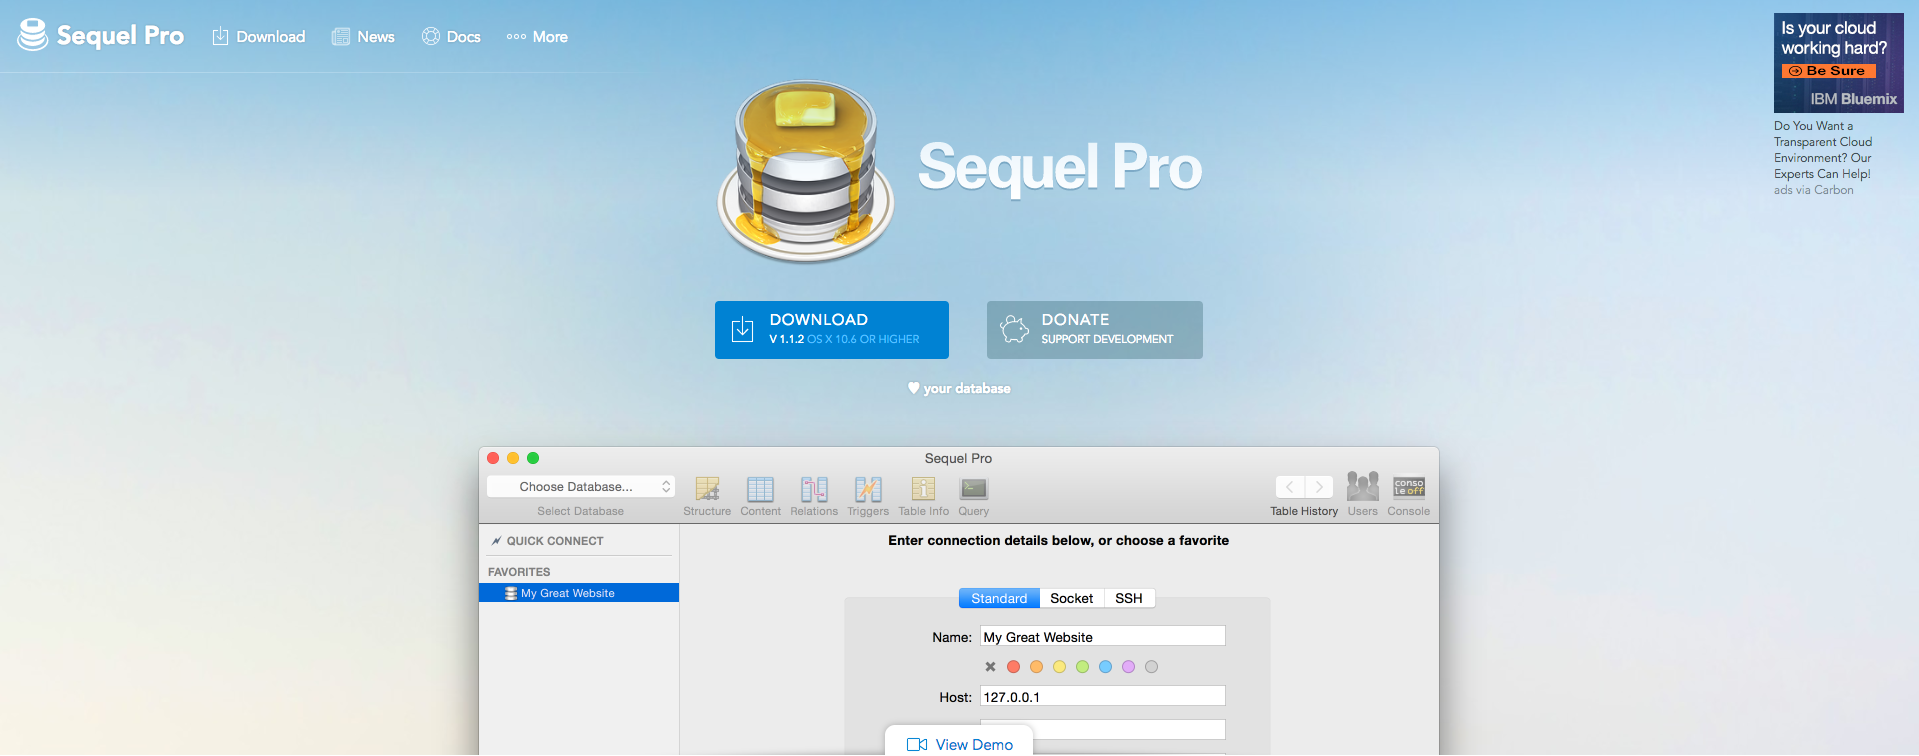
Task: Choose the blue color swatch
Action: [1105, 667]
